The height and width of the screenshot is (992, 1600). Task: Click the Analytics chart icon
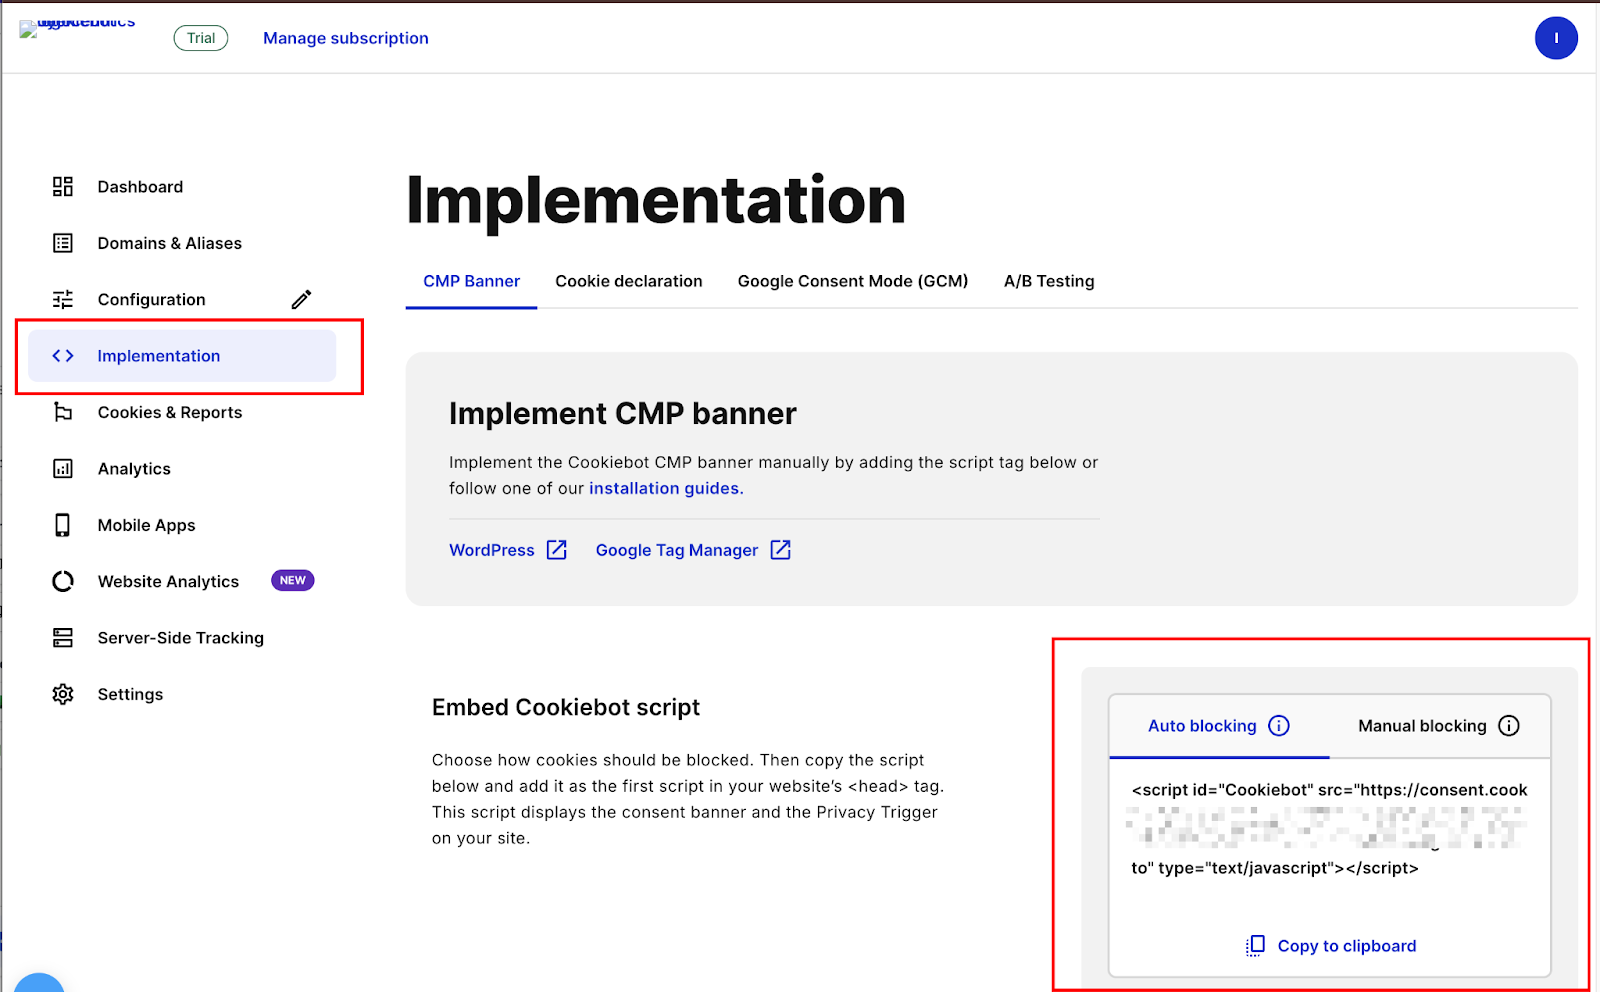tap(63, 468)
